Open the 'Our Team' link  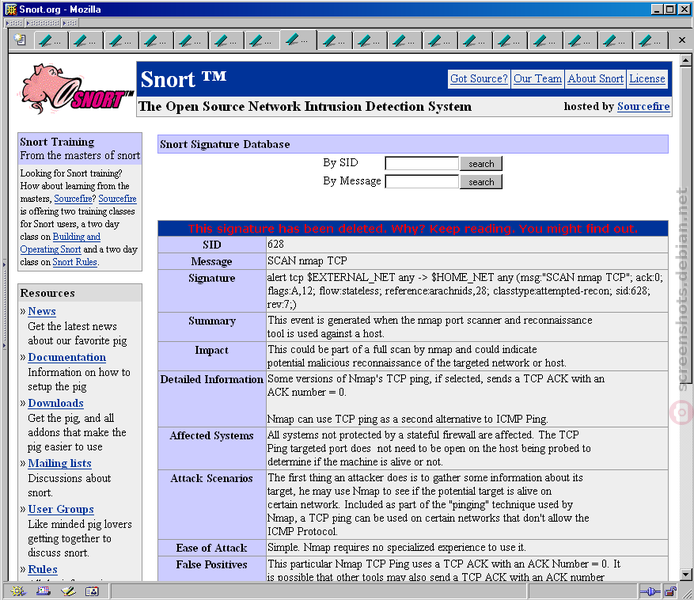(x=537, y=79)
